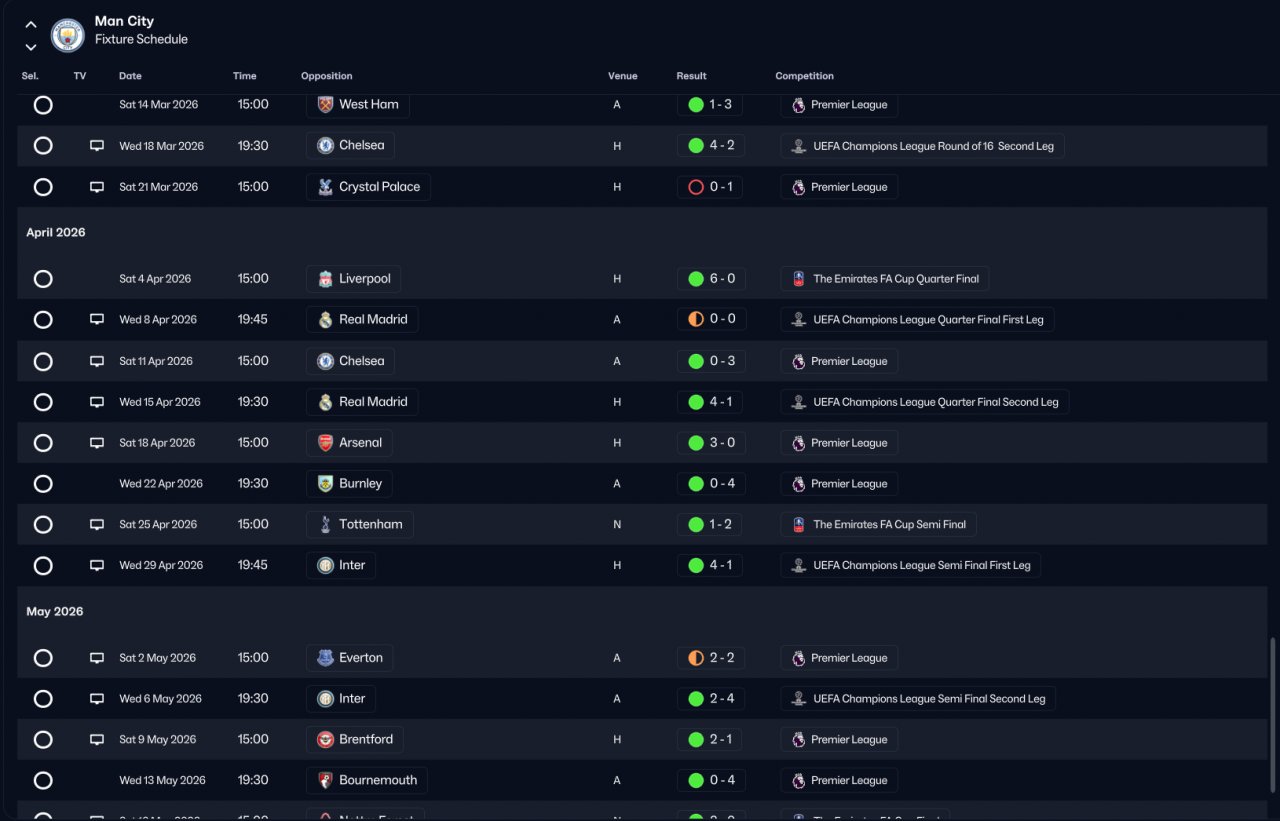Click the Liverpool badge in the FA Cup Quarter Final row
The width and height of the screenshot is (1280, 821).
point(325,279)
